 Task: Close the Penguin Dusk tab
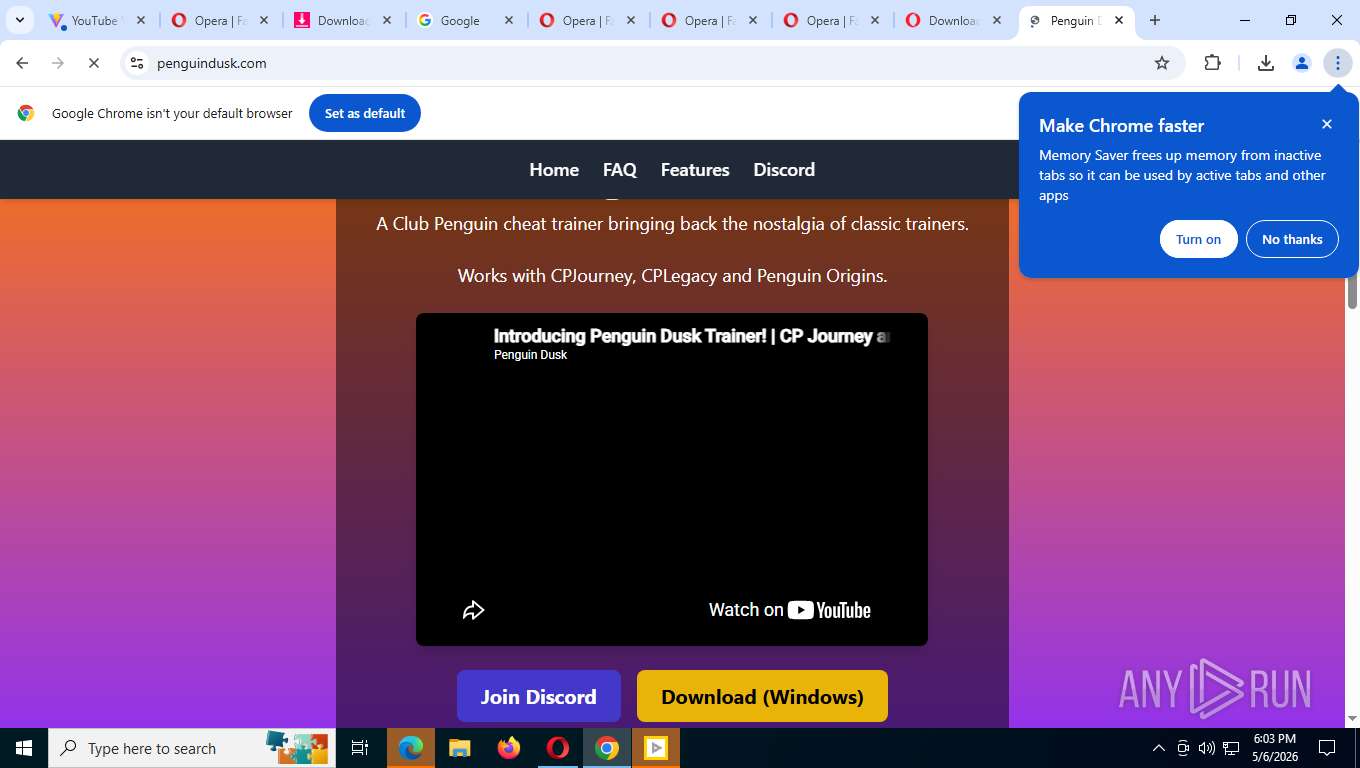[1119, 20]
